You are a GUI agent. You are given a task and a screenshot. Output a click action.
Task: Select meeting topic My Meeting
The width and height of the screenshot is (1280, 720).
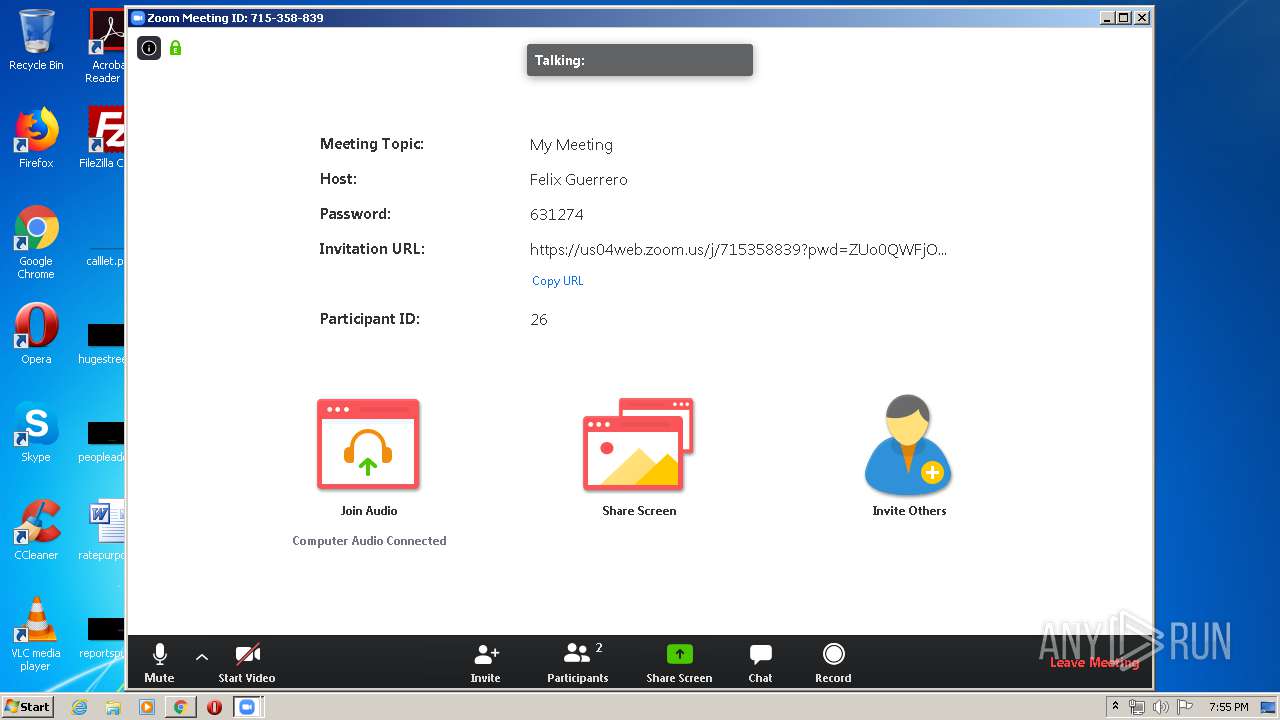coord(571,145)
